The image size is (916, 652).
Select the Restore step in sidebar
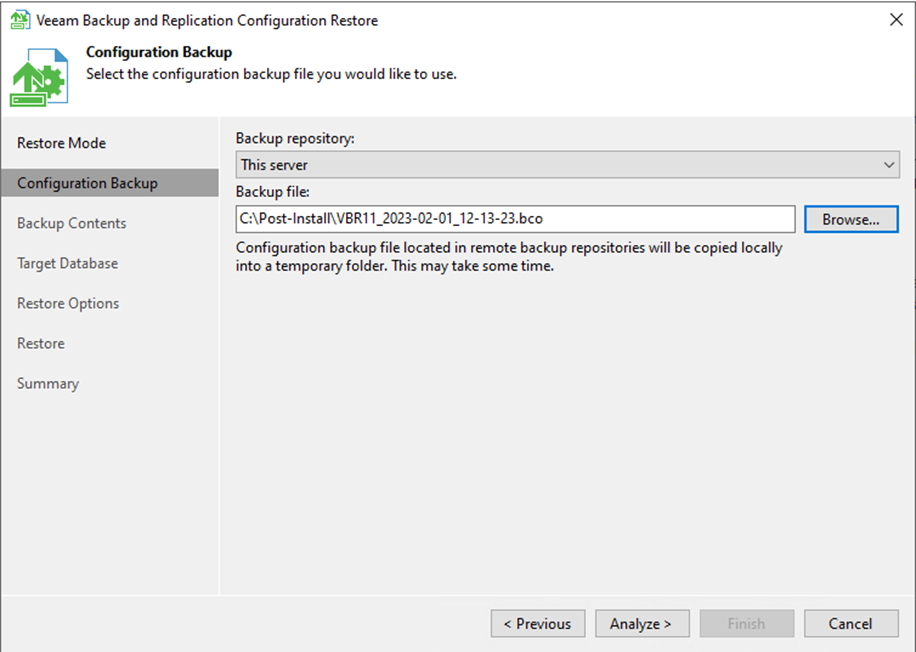coord(41,344)
